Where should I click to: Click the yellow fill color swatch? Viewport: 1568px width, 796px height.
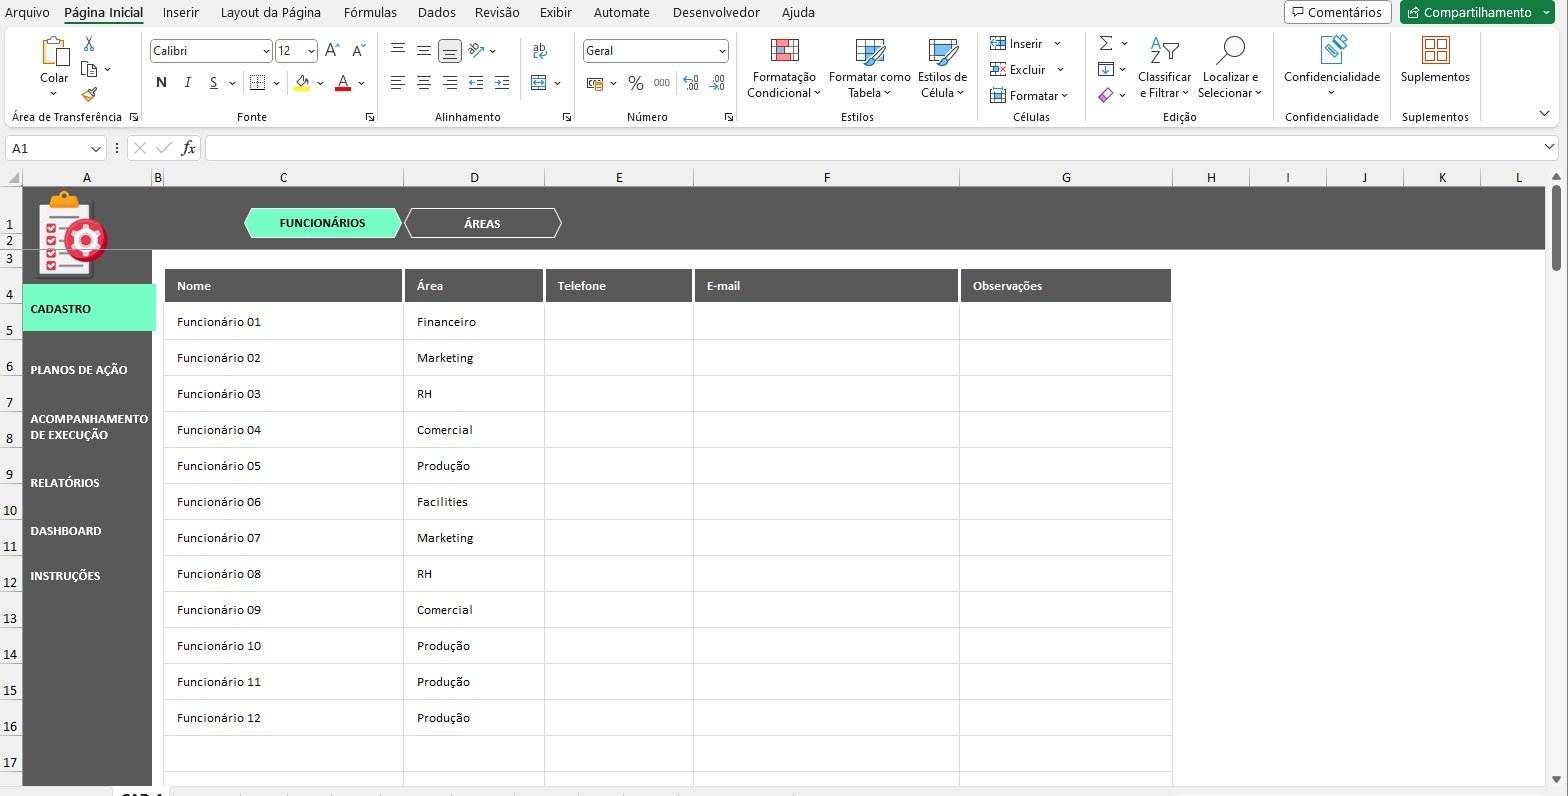tap(302, 83)
